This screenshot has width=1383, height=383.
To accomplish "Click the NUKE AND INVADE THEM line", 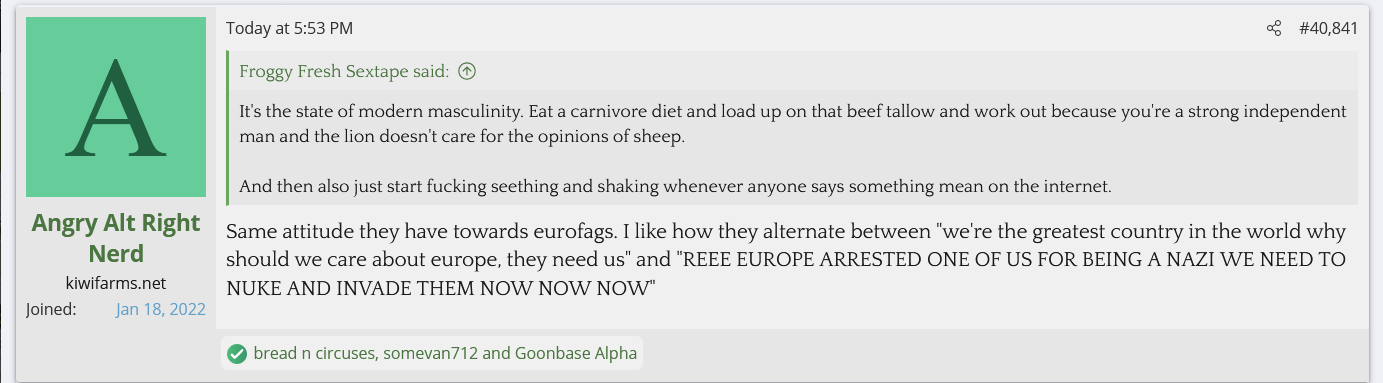I will coord(441,288).
